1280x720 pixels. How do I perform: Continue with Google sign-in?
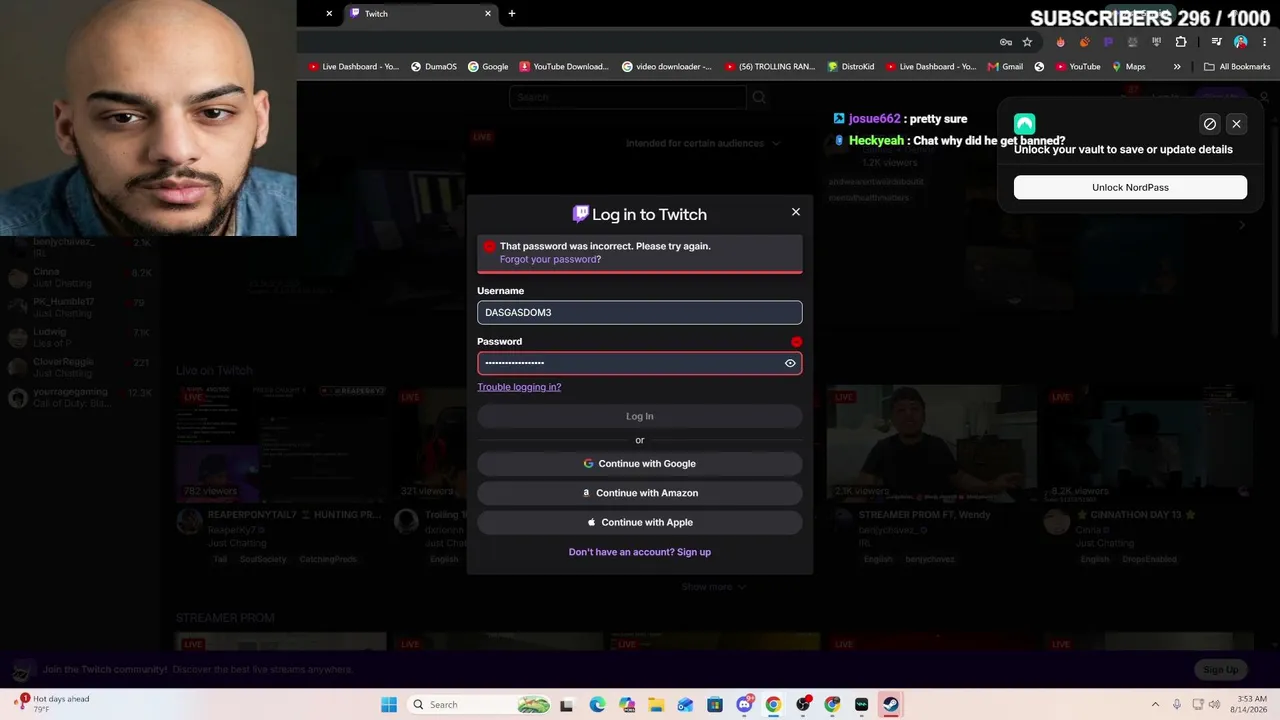(640, 464)
